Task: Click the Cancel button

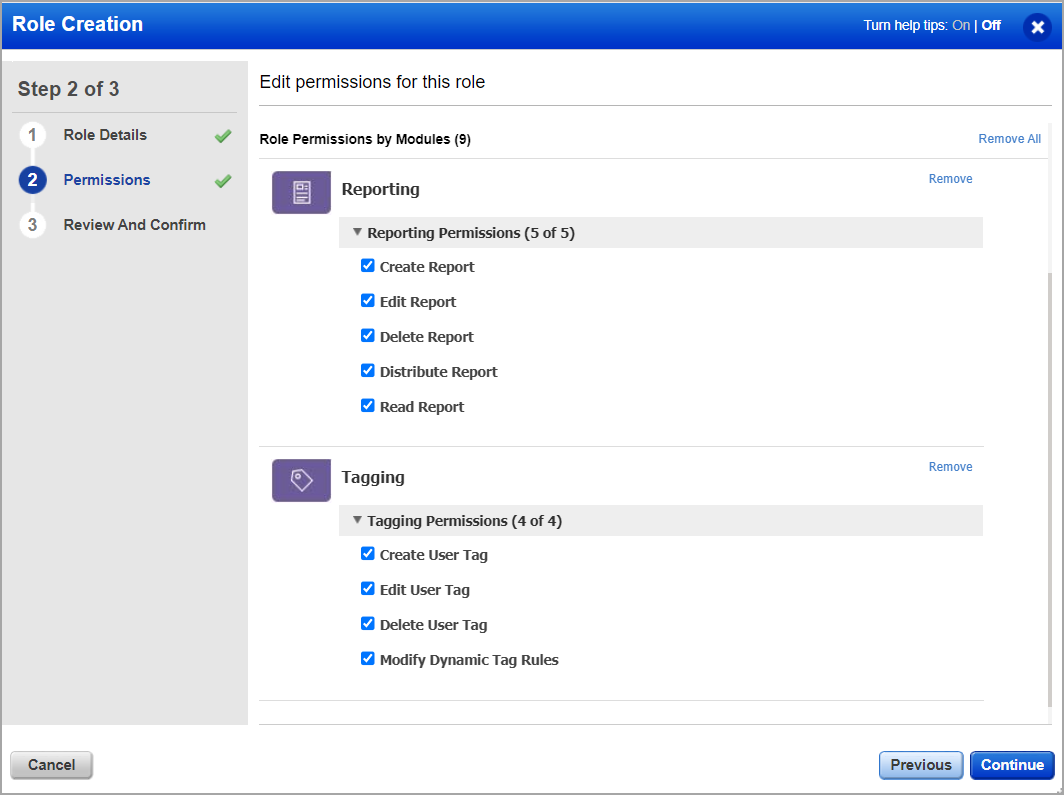Action: tap(52, 764)
